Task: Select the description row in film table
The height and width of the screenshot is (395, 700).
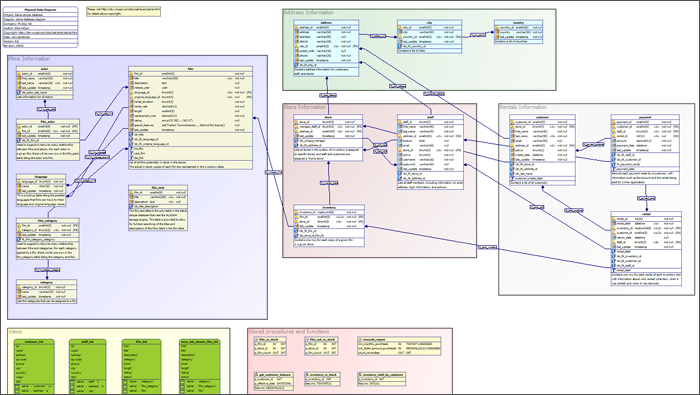Action: point(191,83)
